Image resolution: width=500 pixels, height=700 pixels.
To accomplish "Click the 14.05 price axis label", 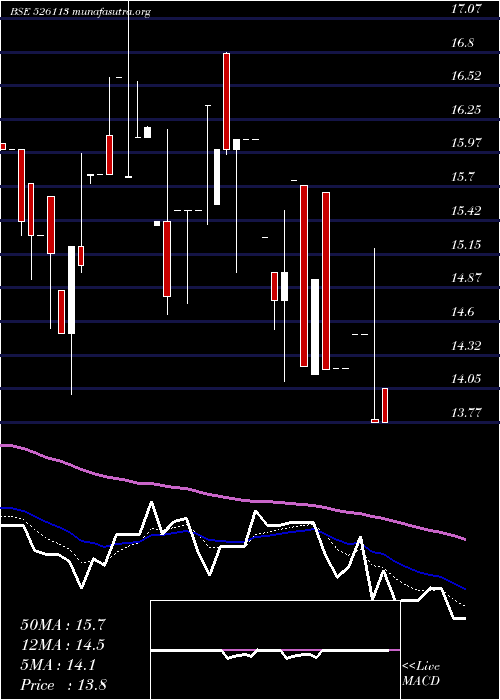I will [x=466, y=379].
